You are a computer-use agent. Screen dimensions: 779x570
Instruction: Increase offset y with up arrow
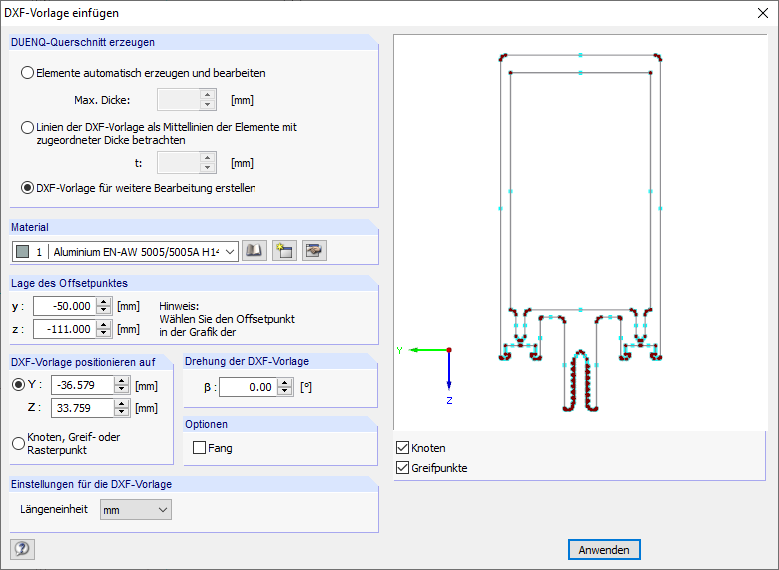[103, 302]
